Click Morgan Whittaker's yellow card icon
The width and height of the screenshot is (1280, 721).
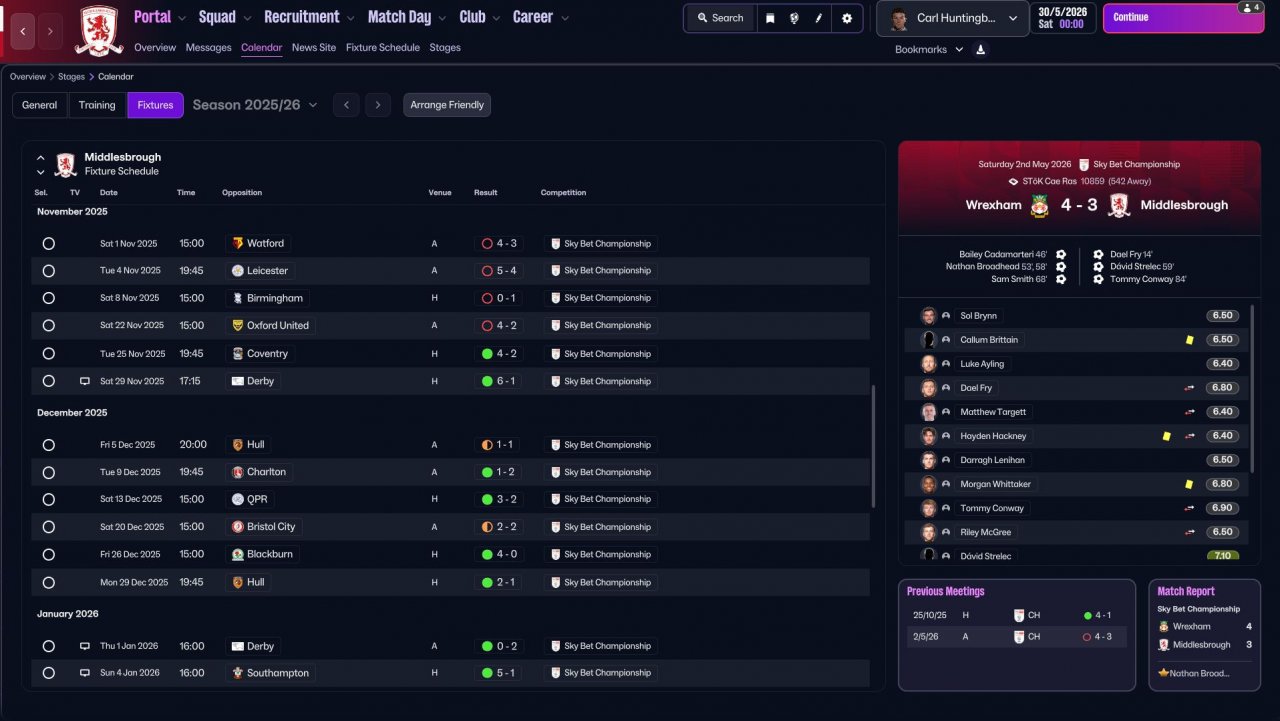(1190, 484)
